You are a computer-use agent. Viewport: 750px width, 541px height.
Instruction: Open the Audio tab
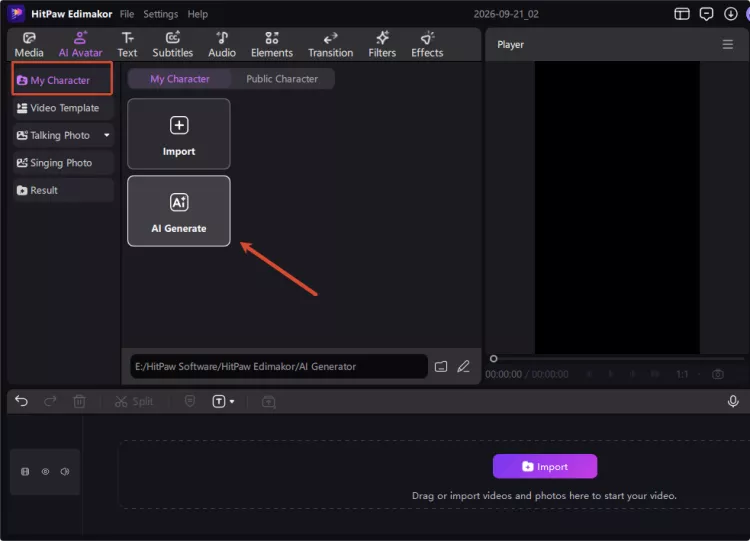coord(222,44)
